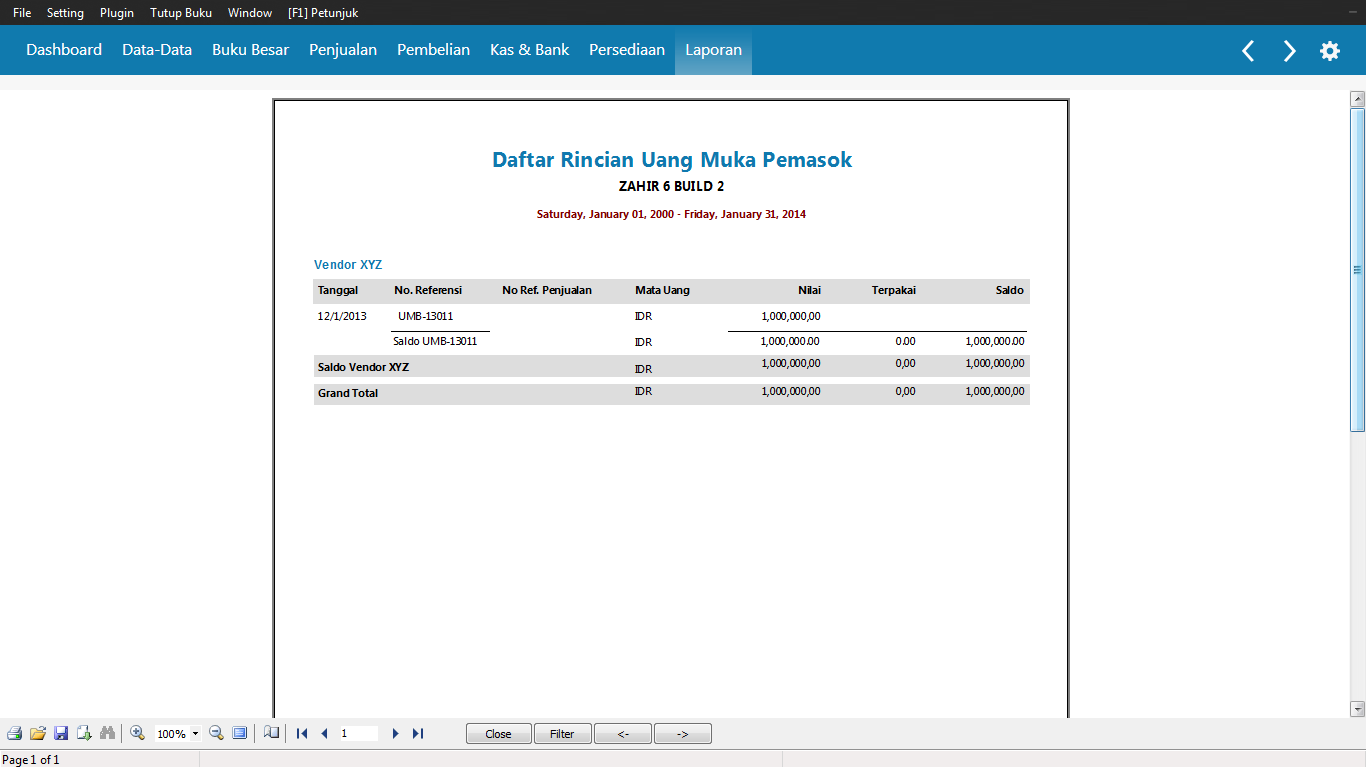The width and height of the screenshot is (1366, 768).
Task: Click the report date range text
Action: pyautogui.click(x=671, y=214)
